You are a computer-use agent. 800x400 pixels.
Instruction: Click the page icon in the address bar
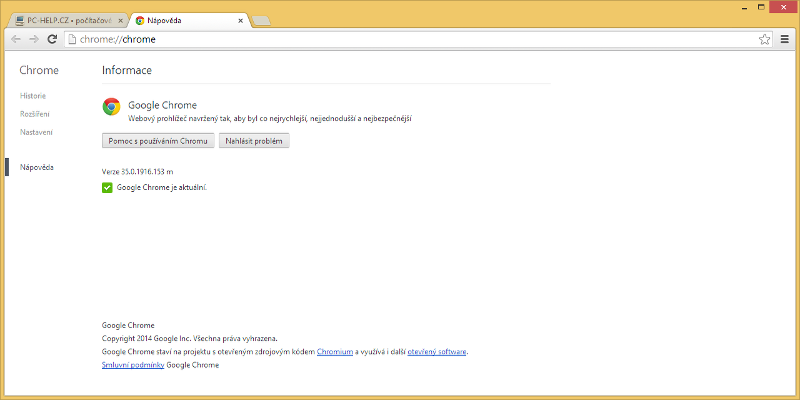pyautogui.click(x=71, y=39)
